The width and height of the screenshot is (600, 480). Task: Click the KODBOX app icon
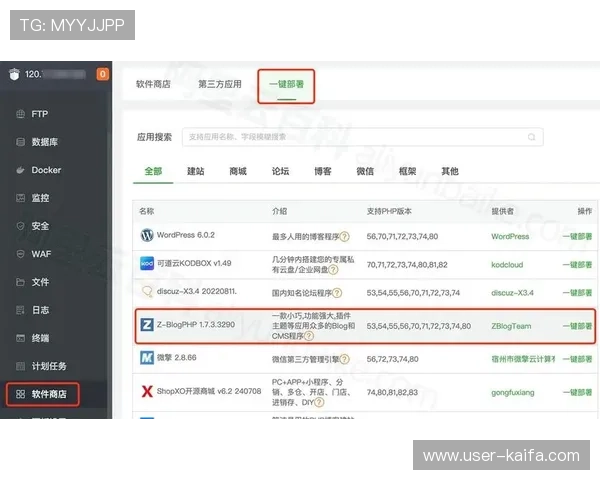click(x=147, y=263)
